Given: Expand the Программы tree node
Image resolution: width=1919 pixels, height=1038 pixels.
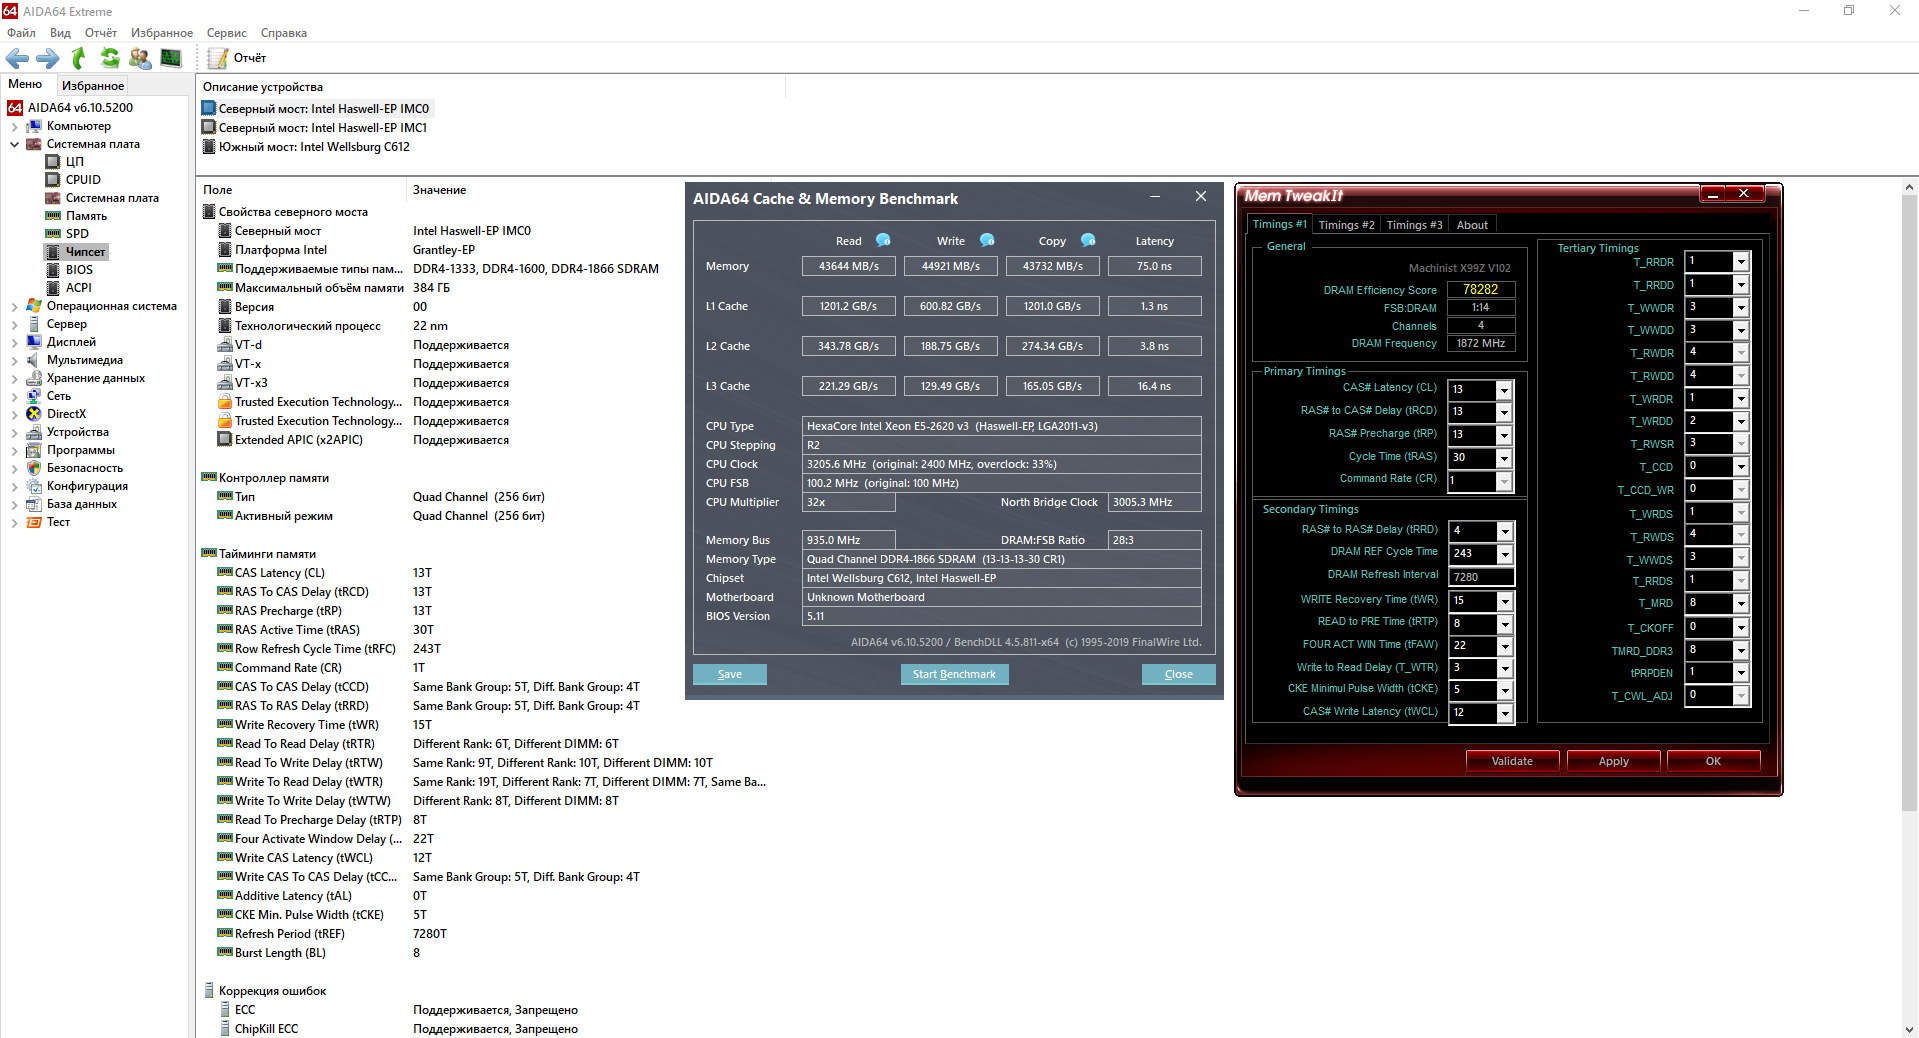Looking at the screenshot, I should 14,450.
